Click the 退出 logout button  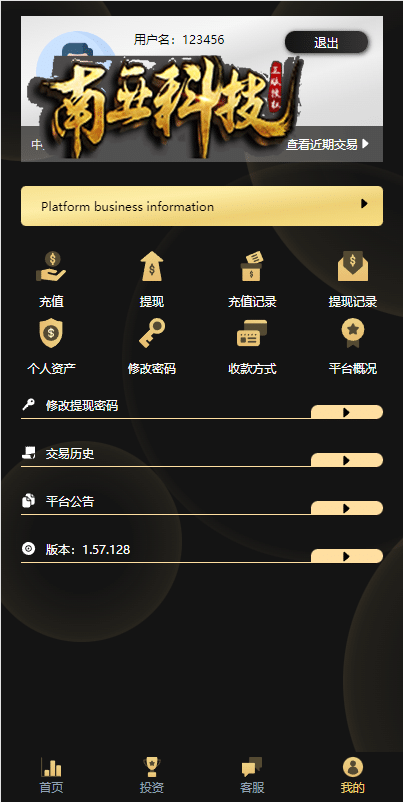tap(326, 42)
